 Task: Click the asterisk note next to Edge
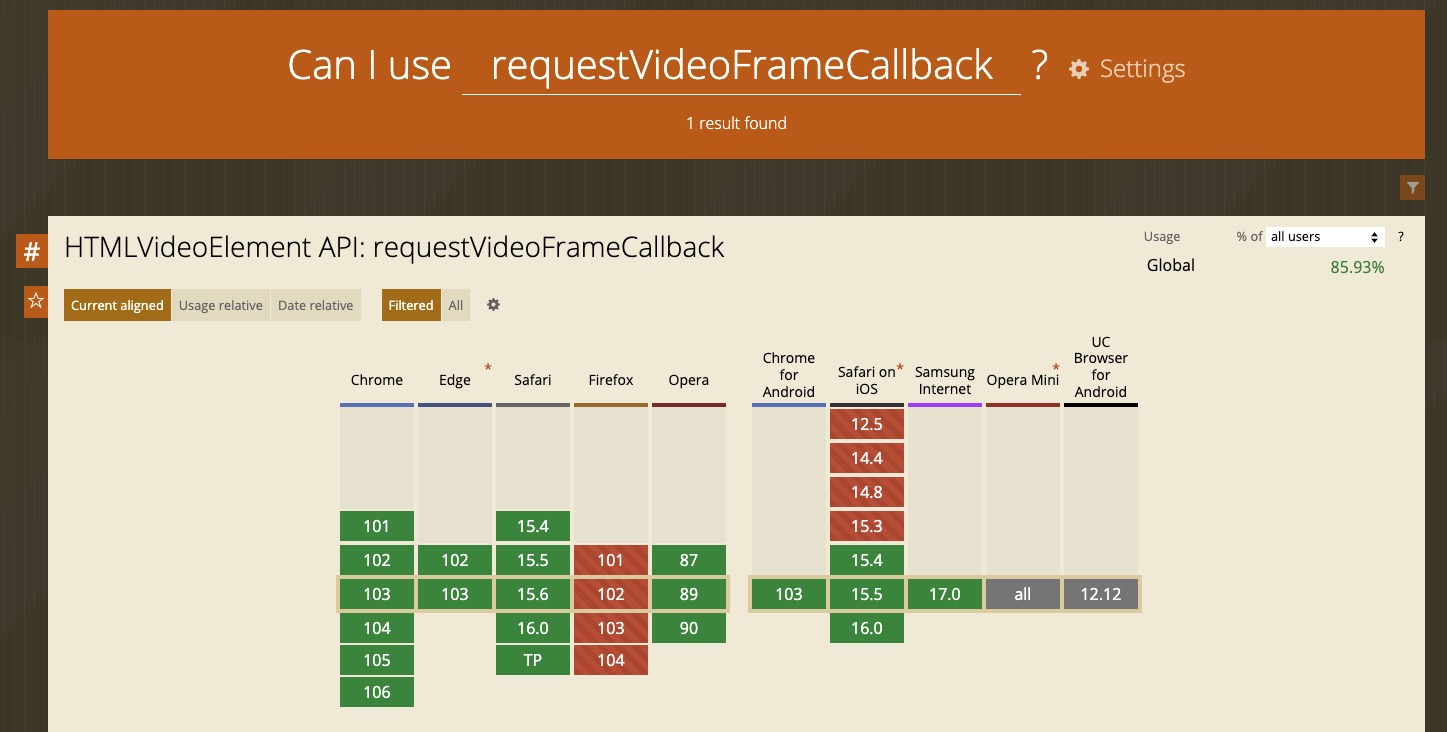[488, 368]
